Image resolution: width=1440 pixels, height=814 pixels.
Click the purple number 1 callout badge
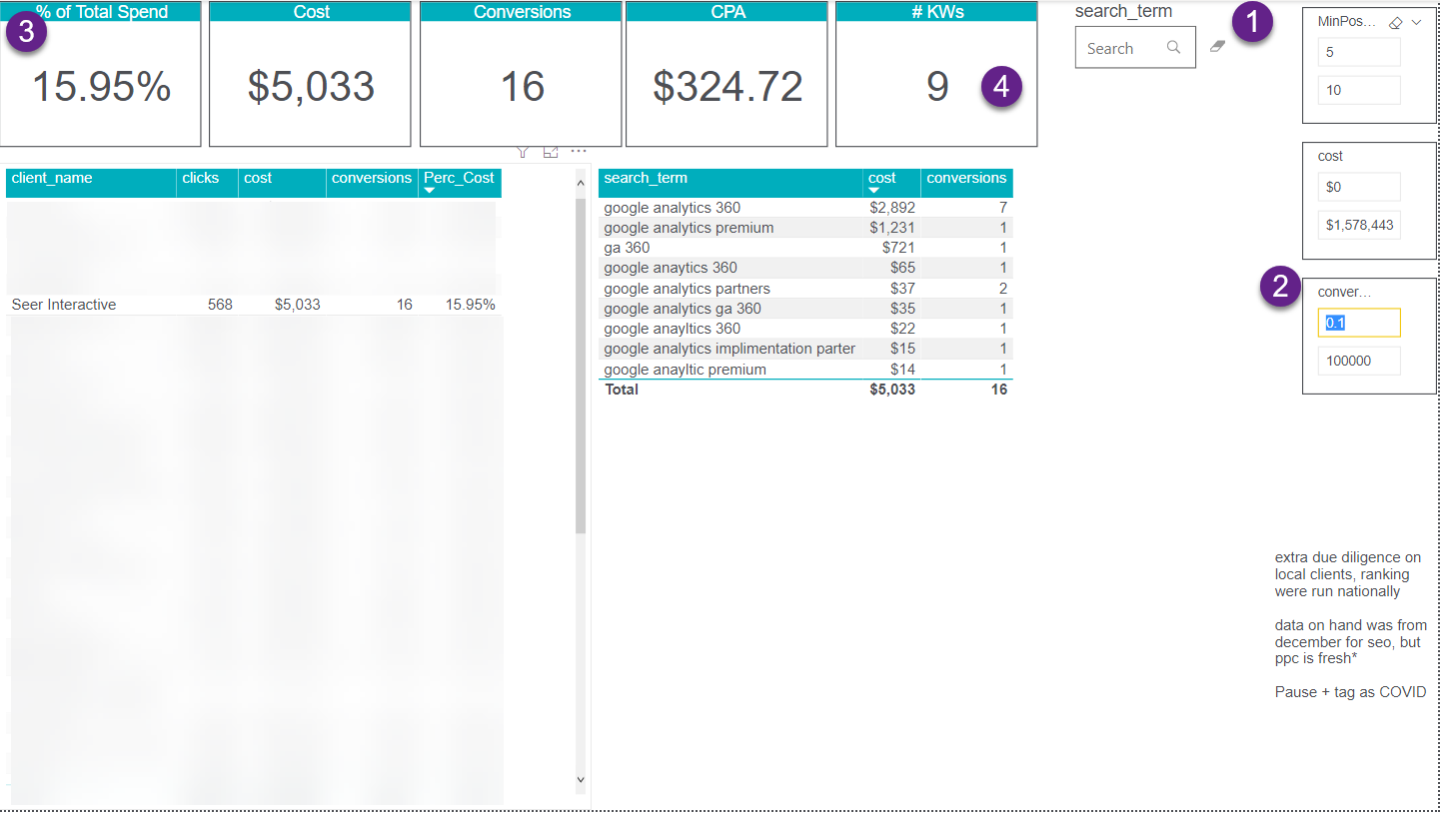1252,22
